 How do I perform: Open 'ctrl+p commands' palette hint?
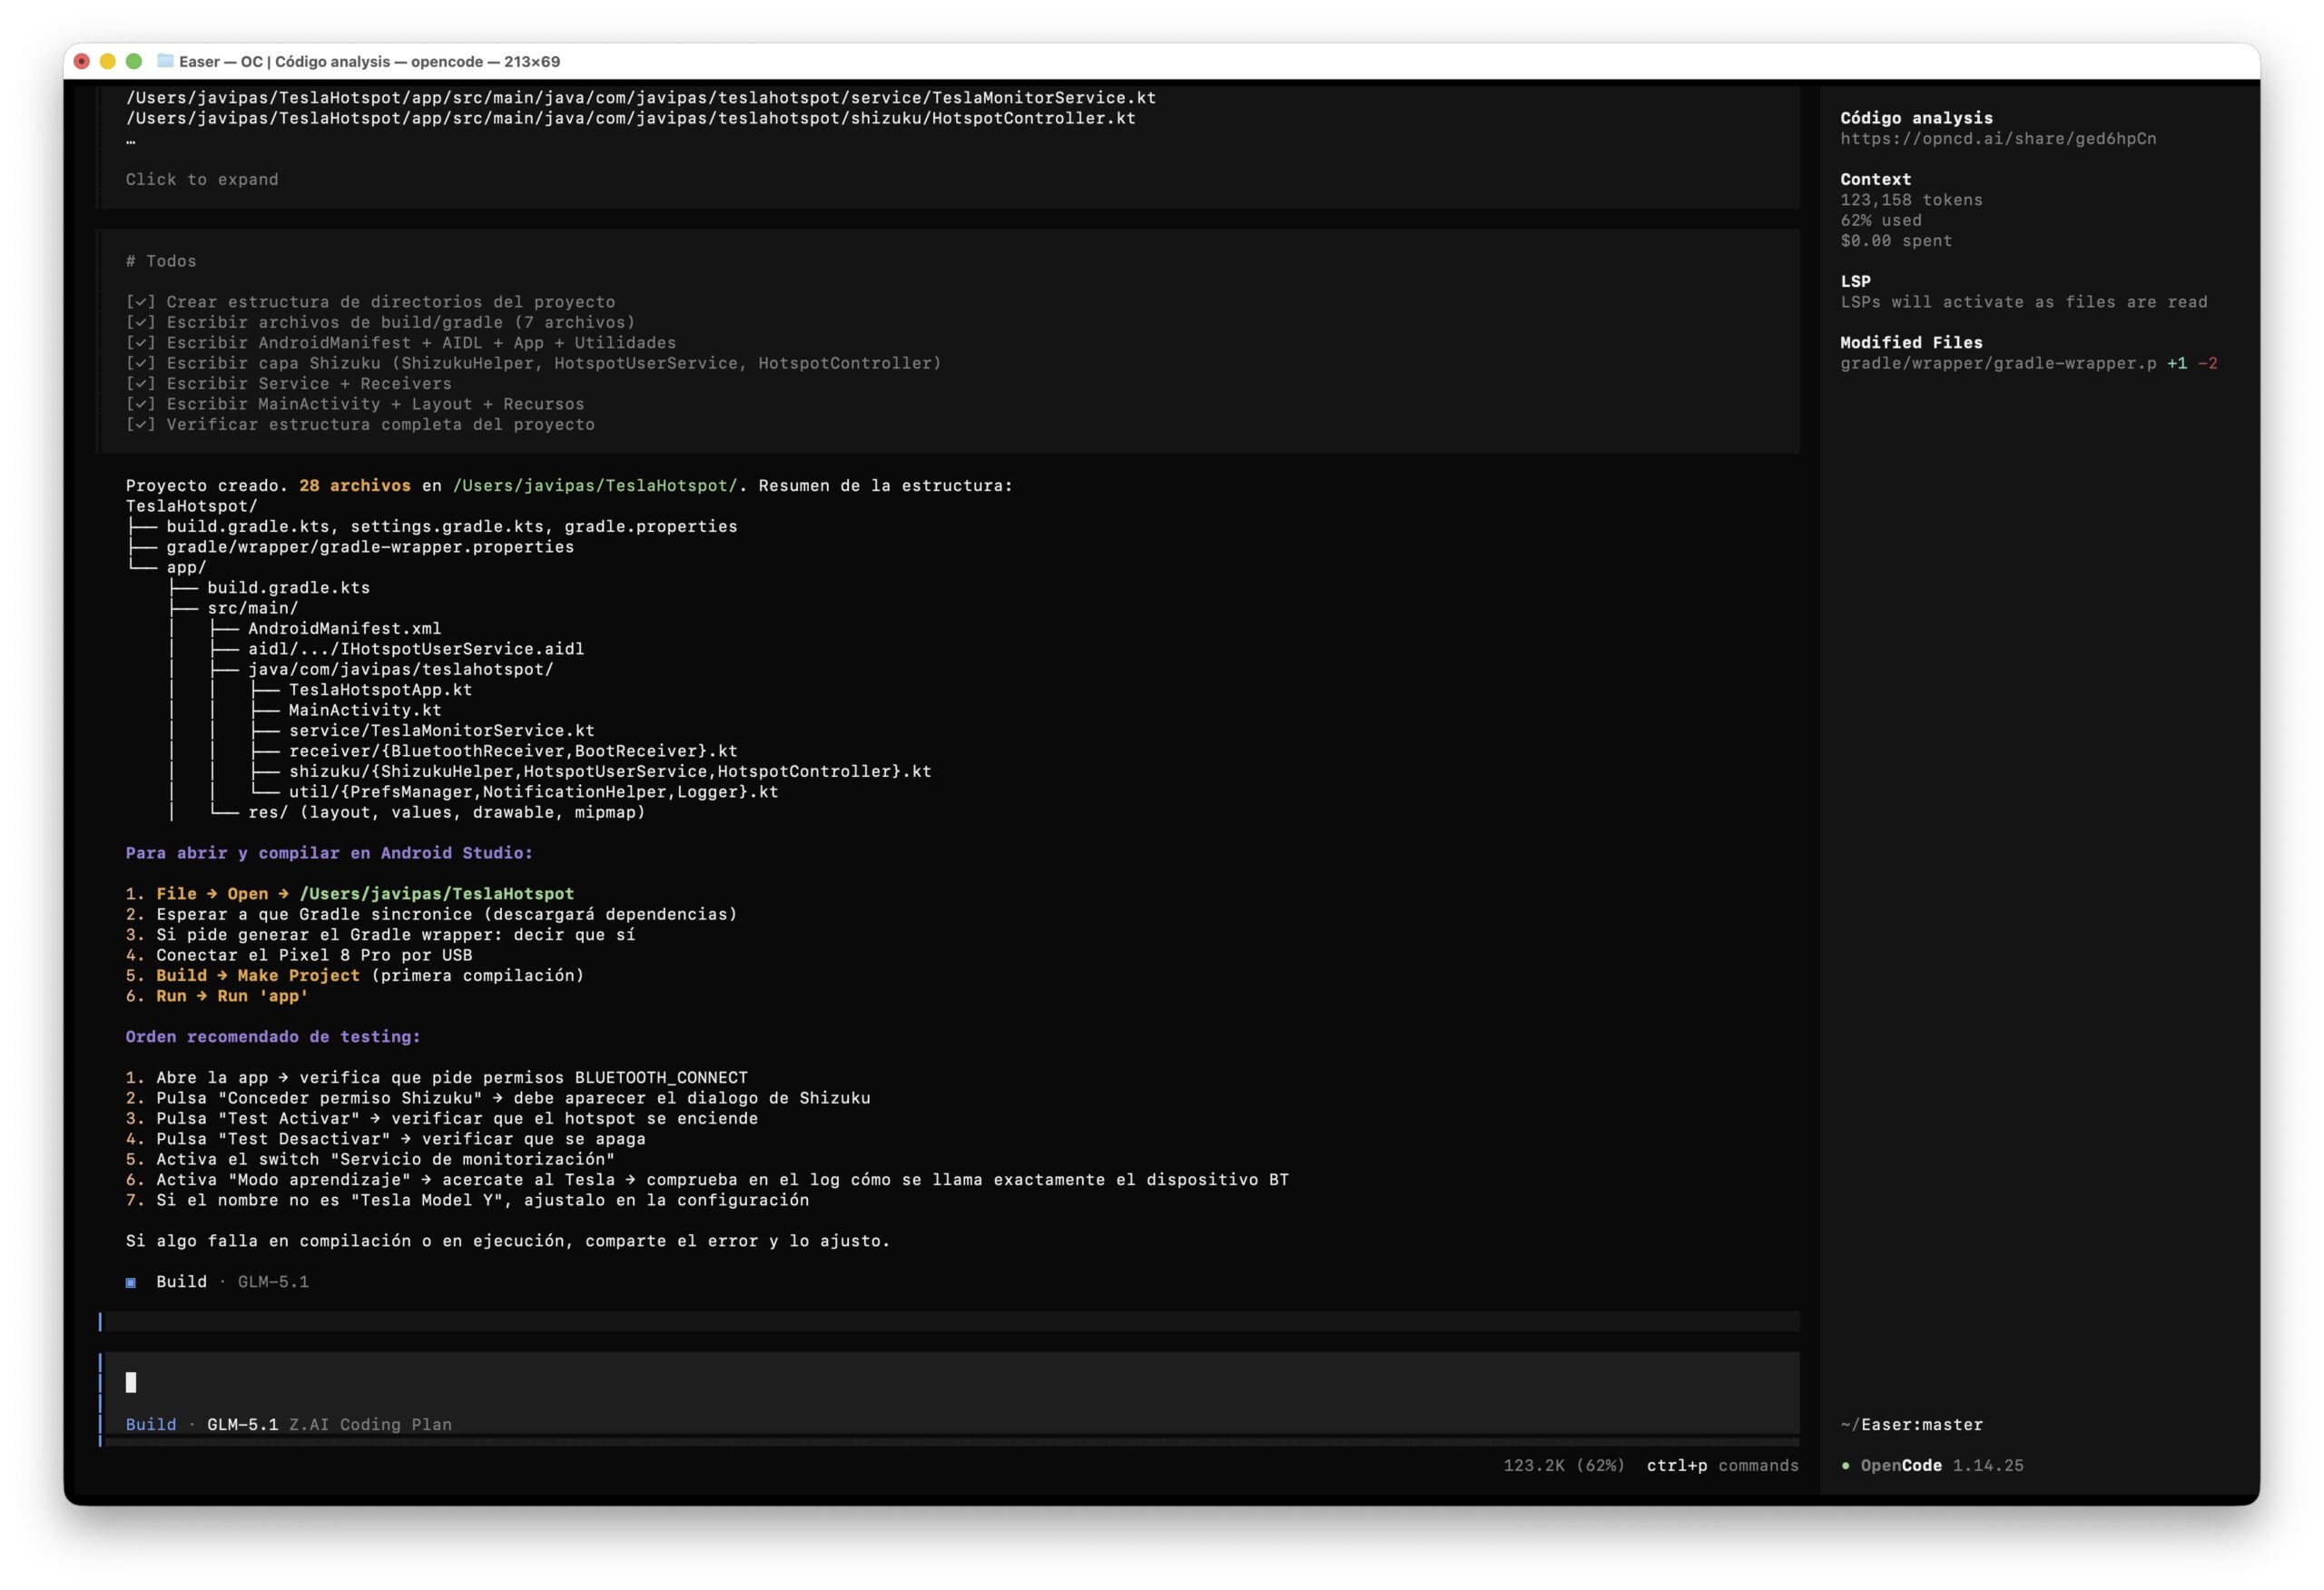point(1722,1465)
